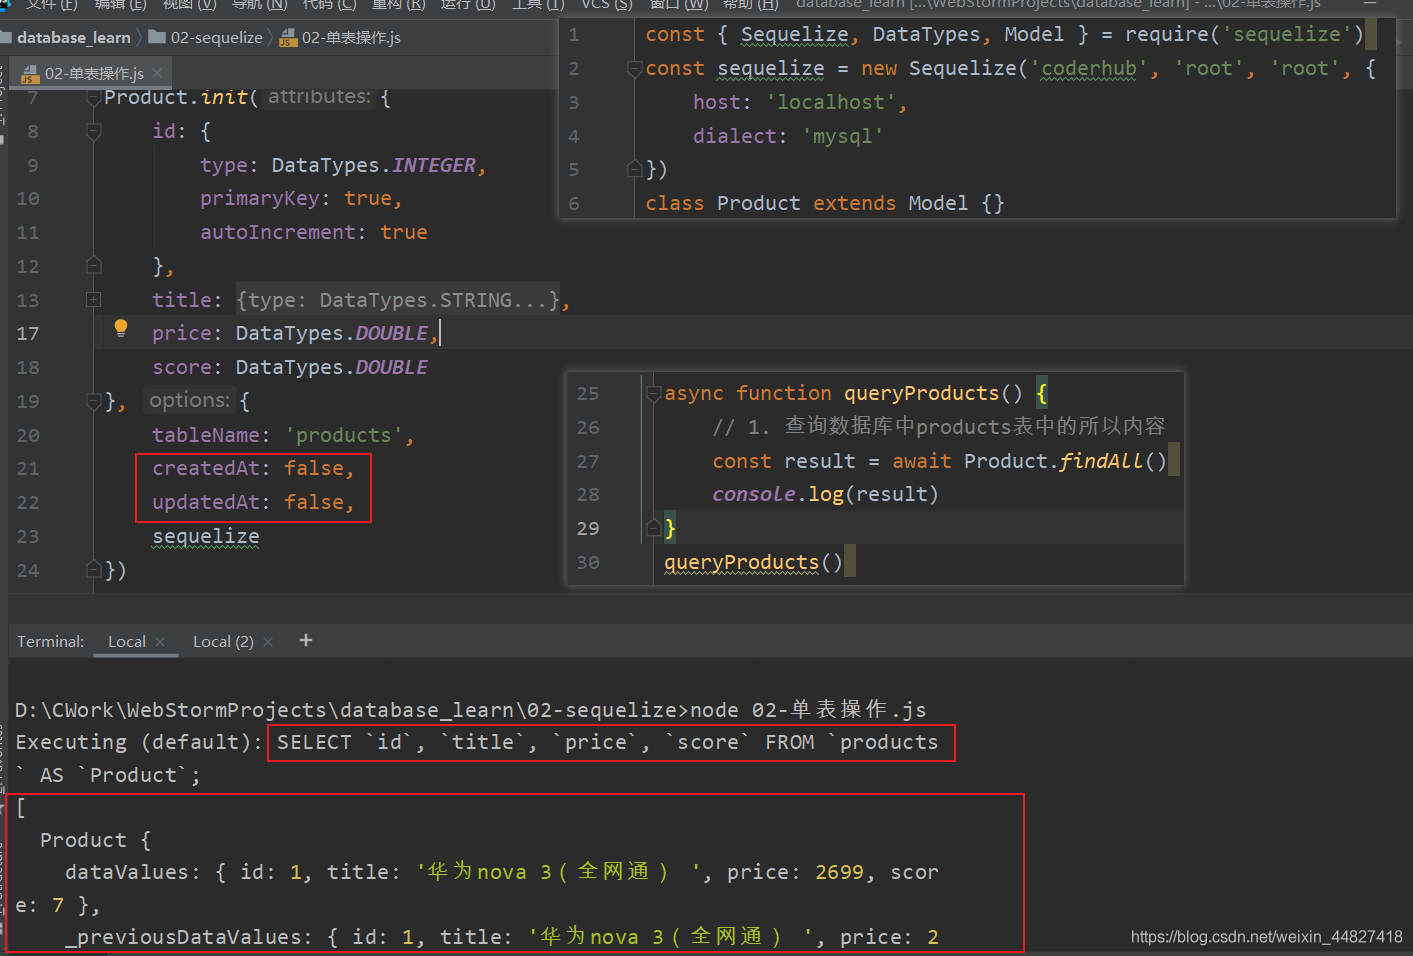The image size is (1413, 956).
Task: Click line number 17 in the gutter
Action: point(28,334)
